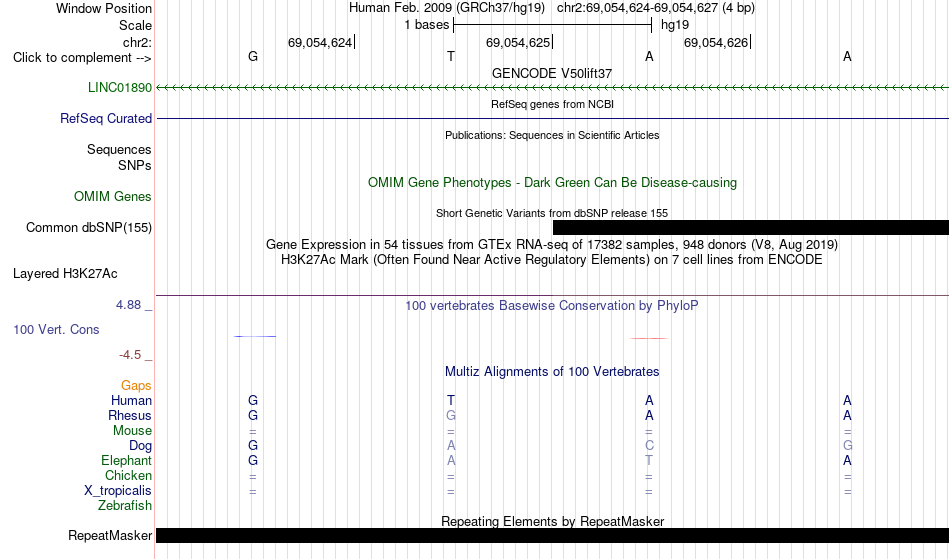This screenshot has height=559, width=950.
Task: Open the RefSeq Curated track label
Action: tap(105, 118)
